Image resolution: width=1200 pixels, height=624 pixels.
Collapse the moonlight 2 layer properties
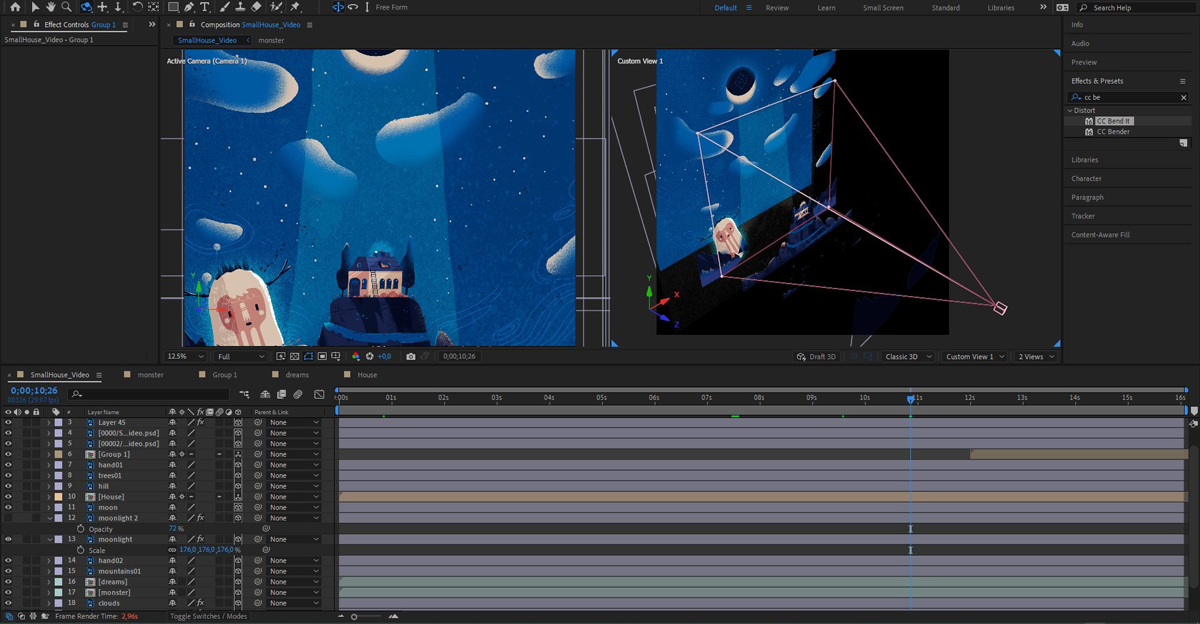pyautogui.click(x=49, y=518)
